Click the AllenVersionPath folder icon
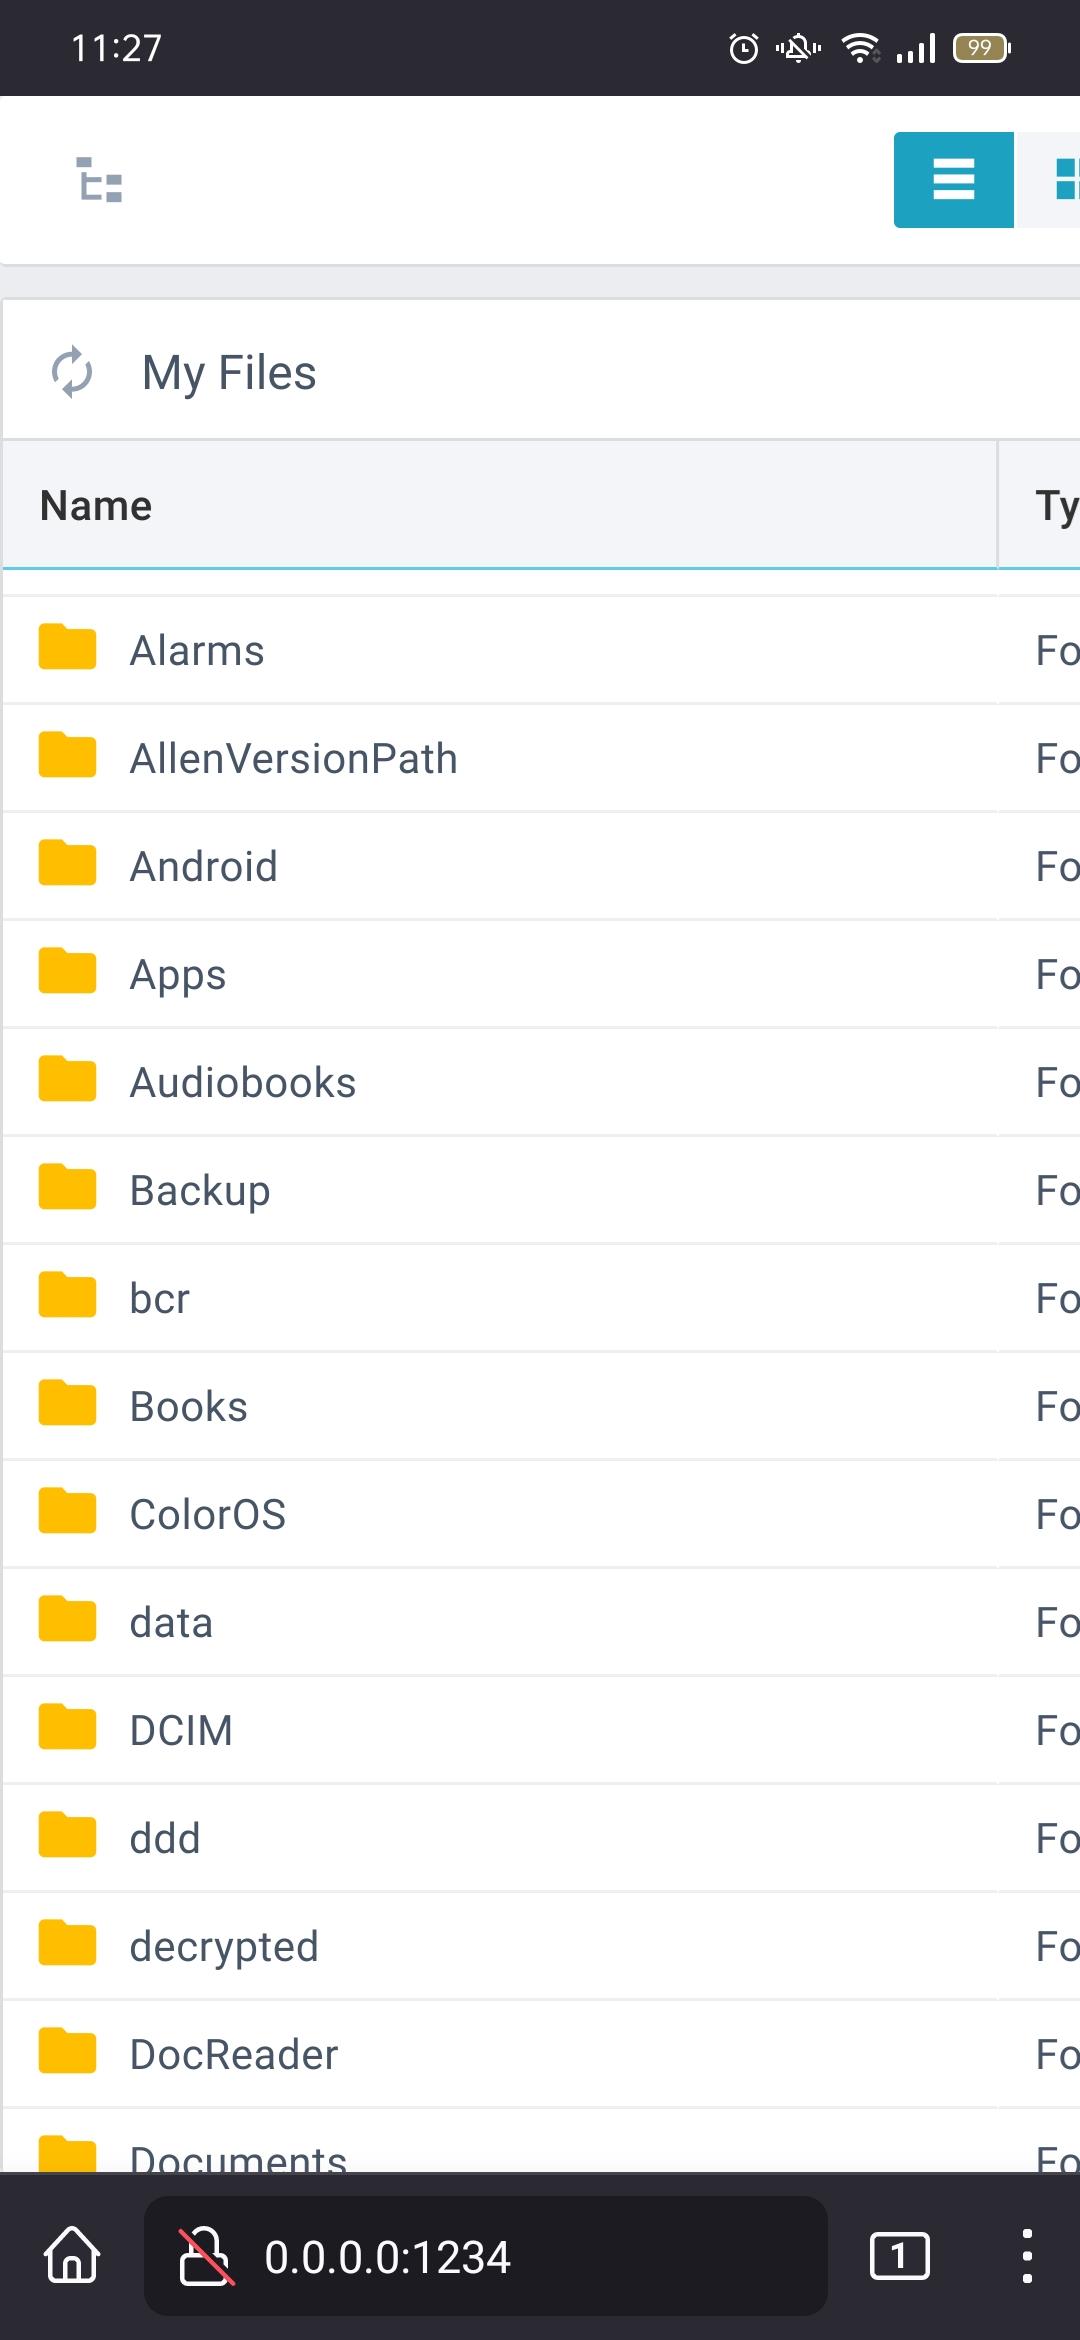Screen dimensions: 1080x2340 point(67,755)
